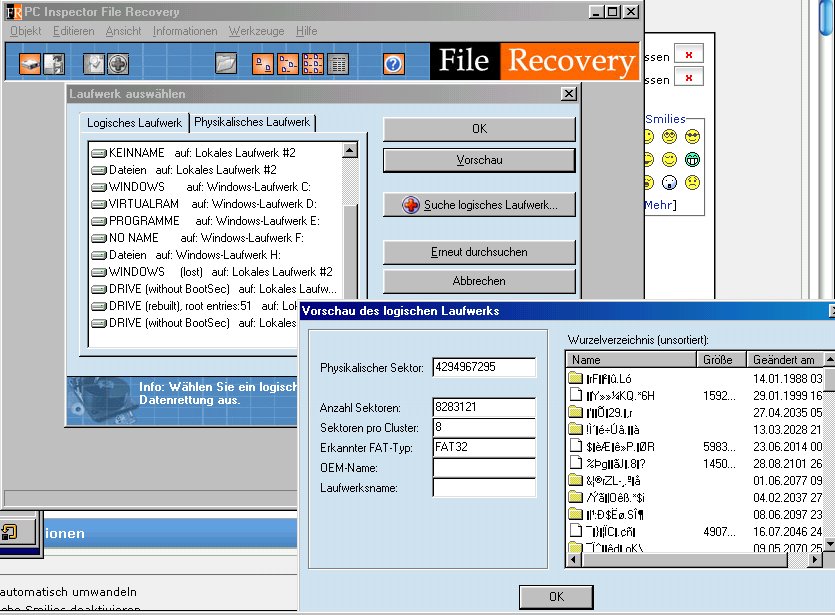Select KEINNAME on Lokales Laufwerk #2
The width and height of the screenshot is (835, 615).
coord(193,153)
